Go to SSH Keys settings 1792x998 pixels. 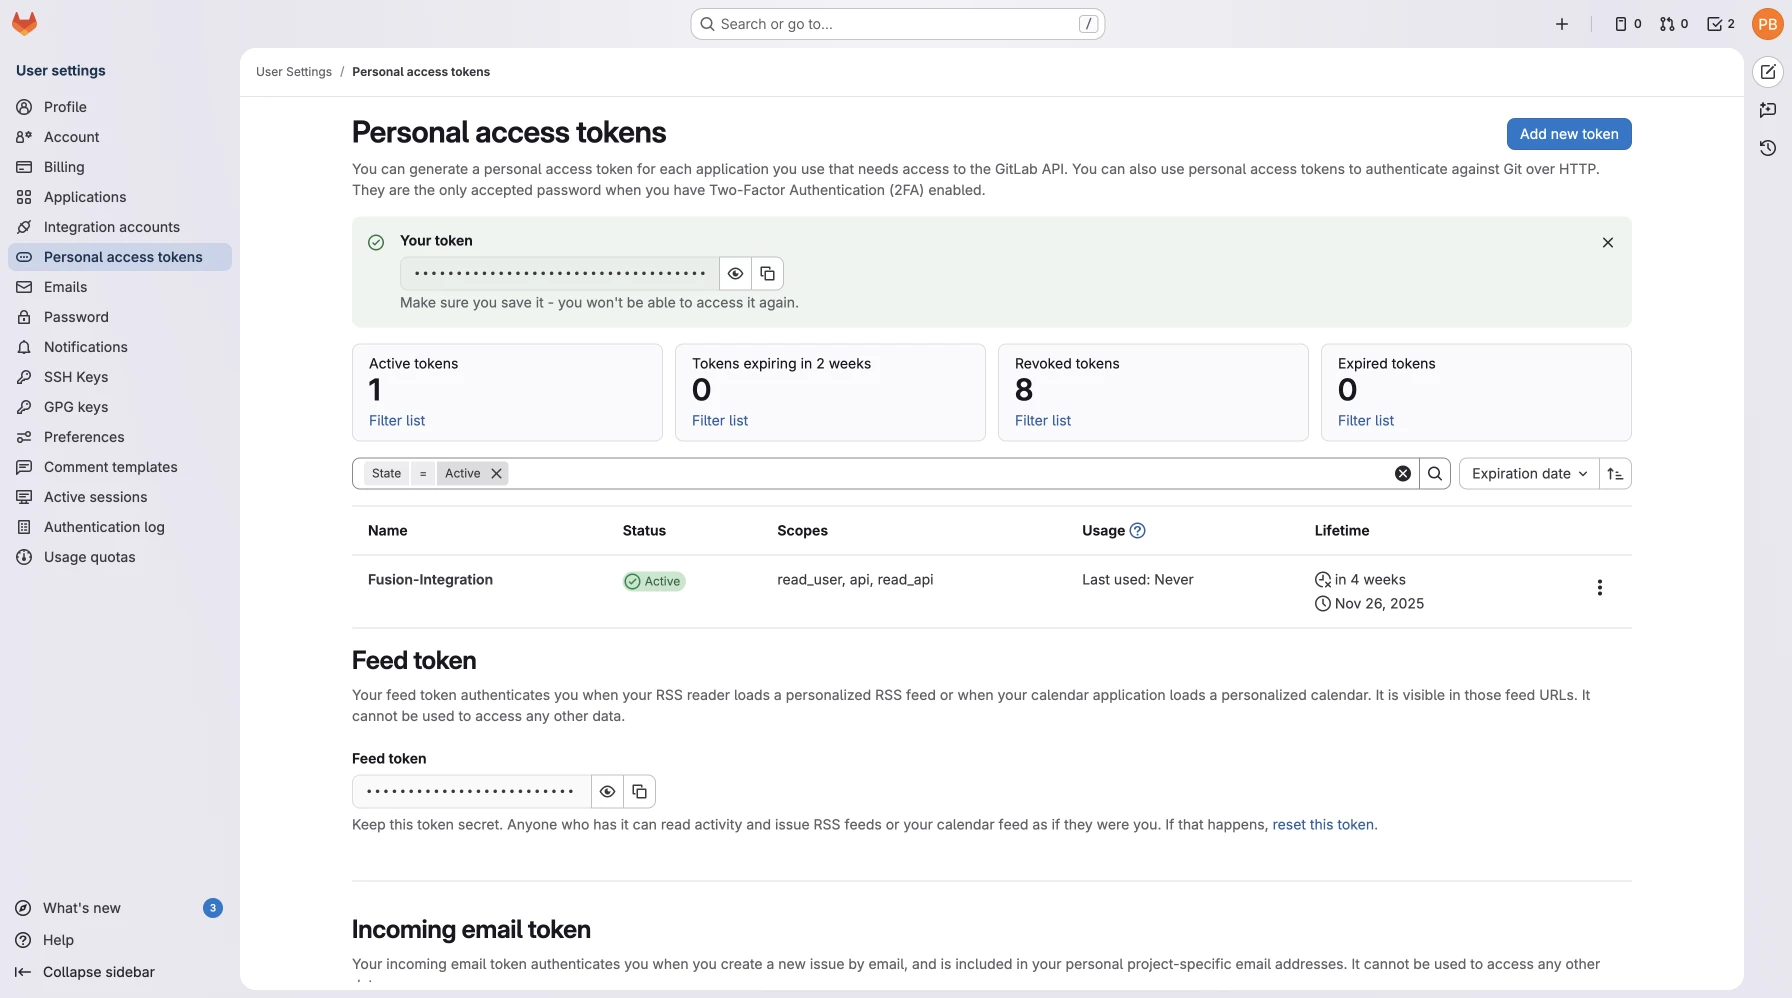pos(76,377)
